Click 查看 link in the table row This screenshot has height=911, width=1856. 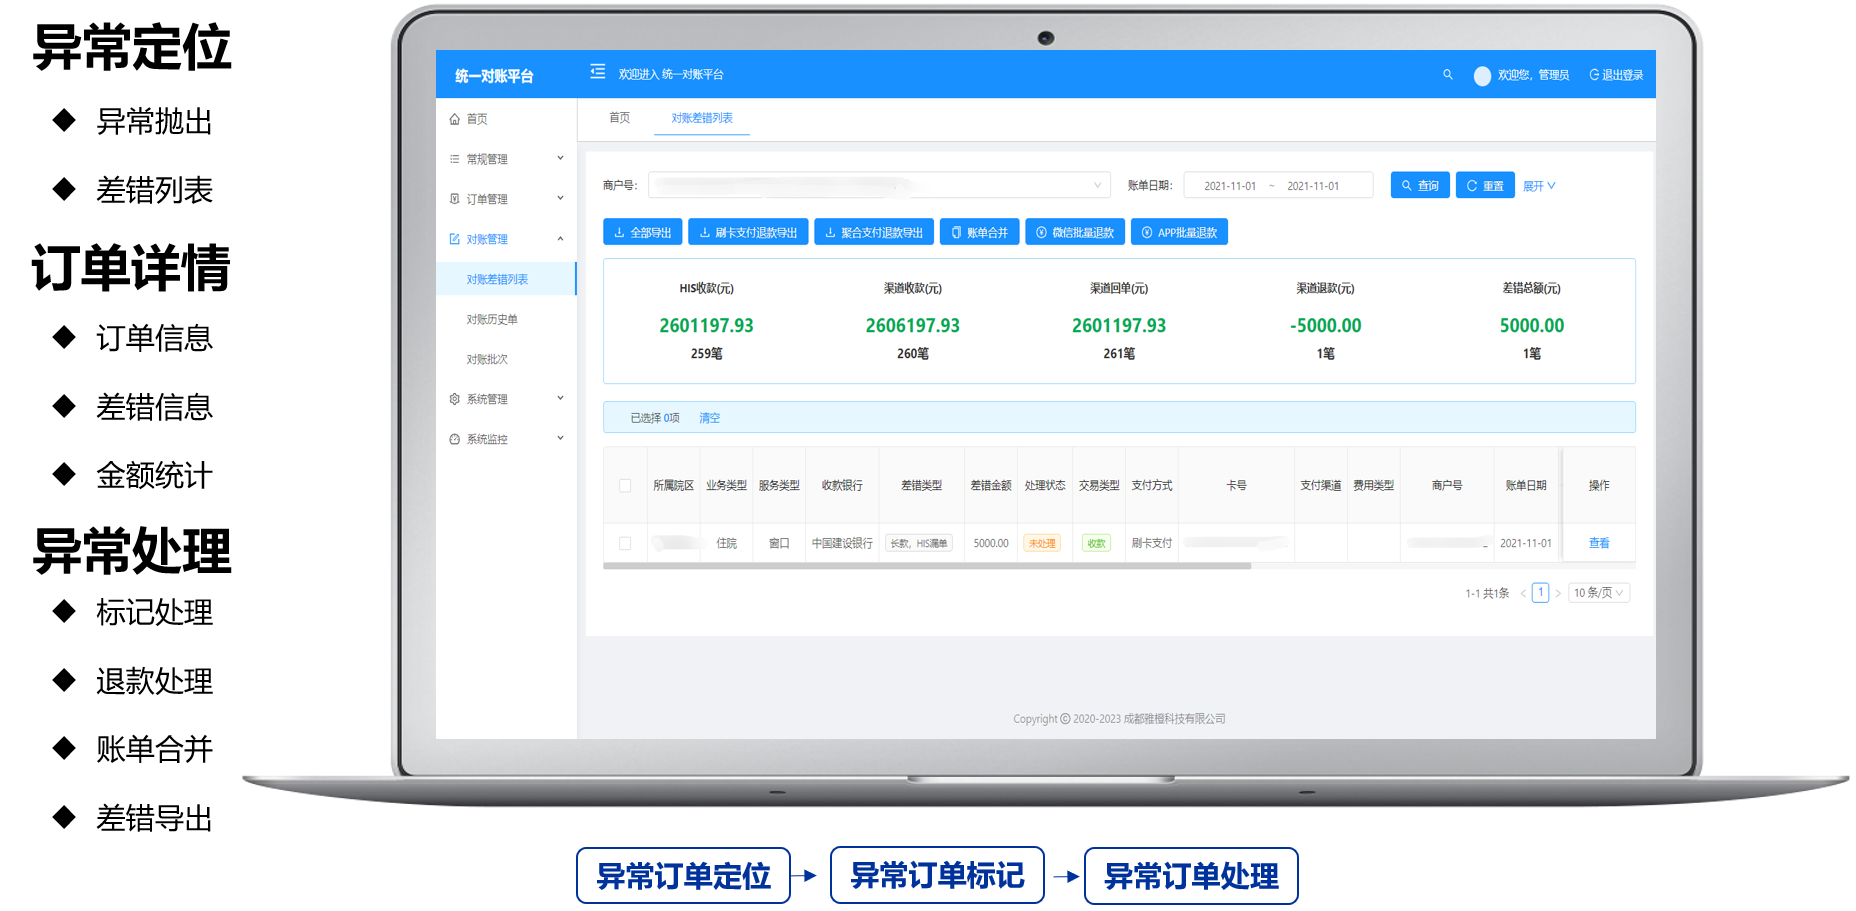[x=1599, y=543]
